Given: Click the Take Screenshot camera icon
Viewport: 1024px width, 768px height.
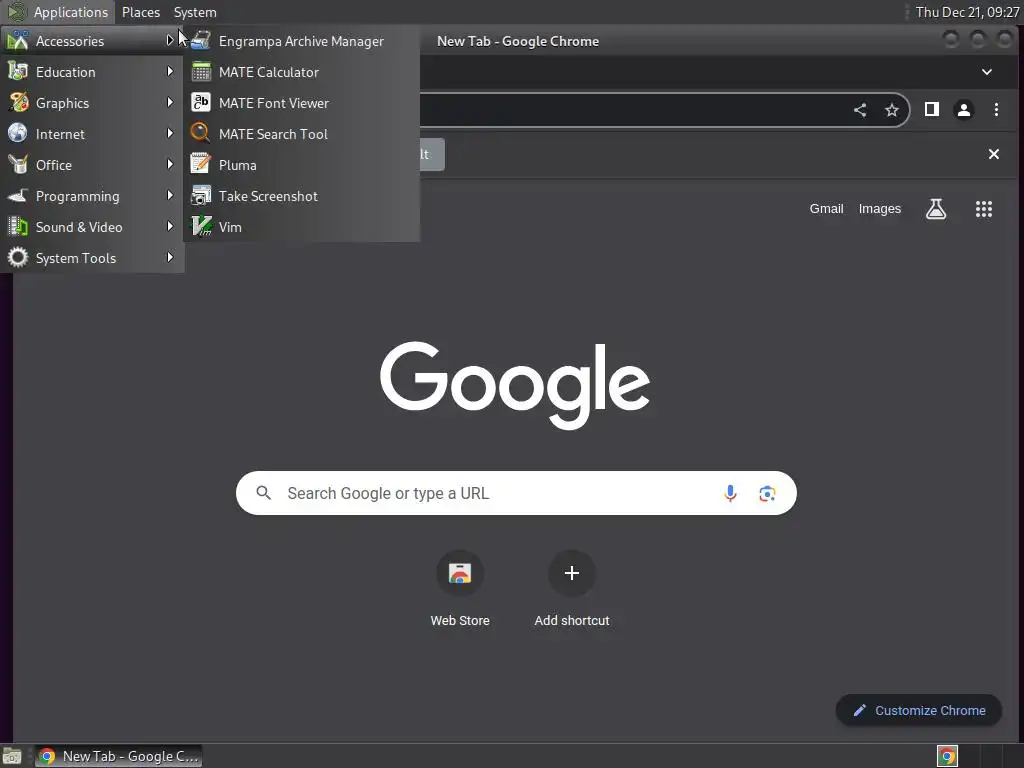Looking at the screenshot, I should [200, 196].
